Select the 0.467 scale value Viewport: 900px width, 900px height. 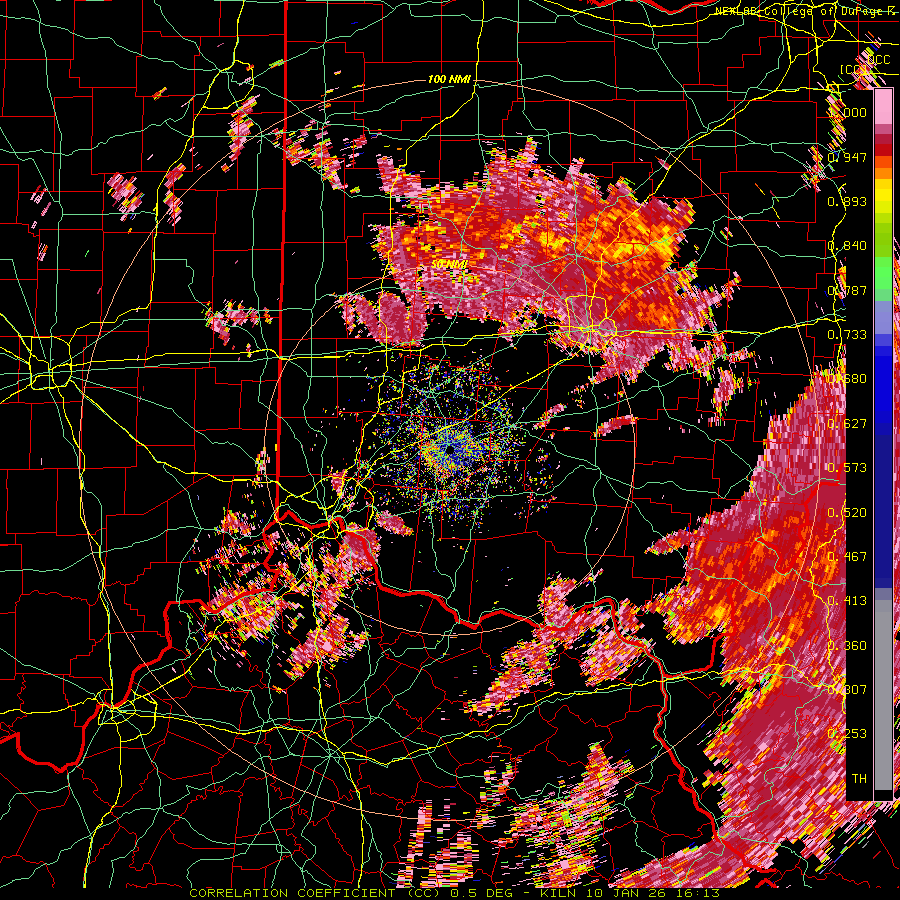847,557
